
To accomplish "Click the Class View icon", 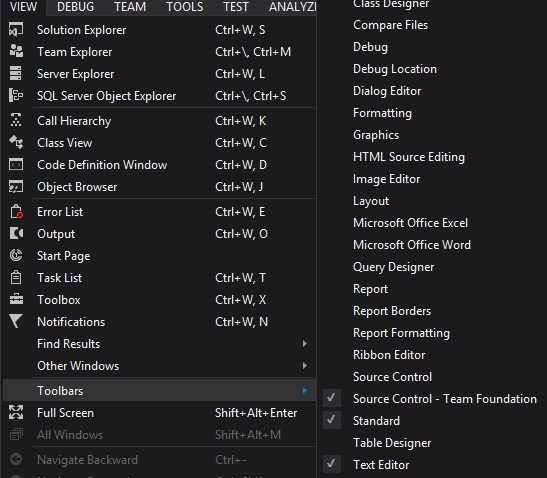I will point(16,142).
